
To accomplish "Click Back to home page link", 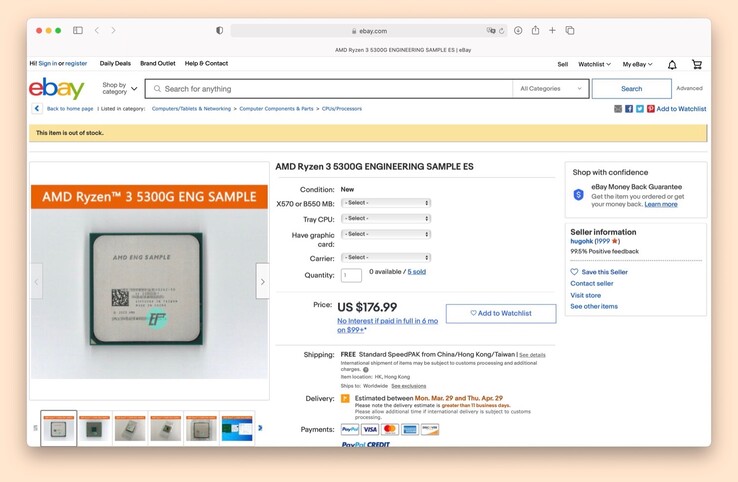I will tap(70, 109).
